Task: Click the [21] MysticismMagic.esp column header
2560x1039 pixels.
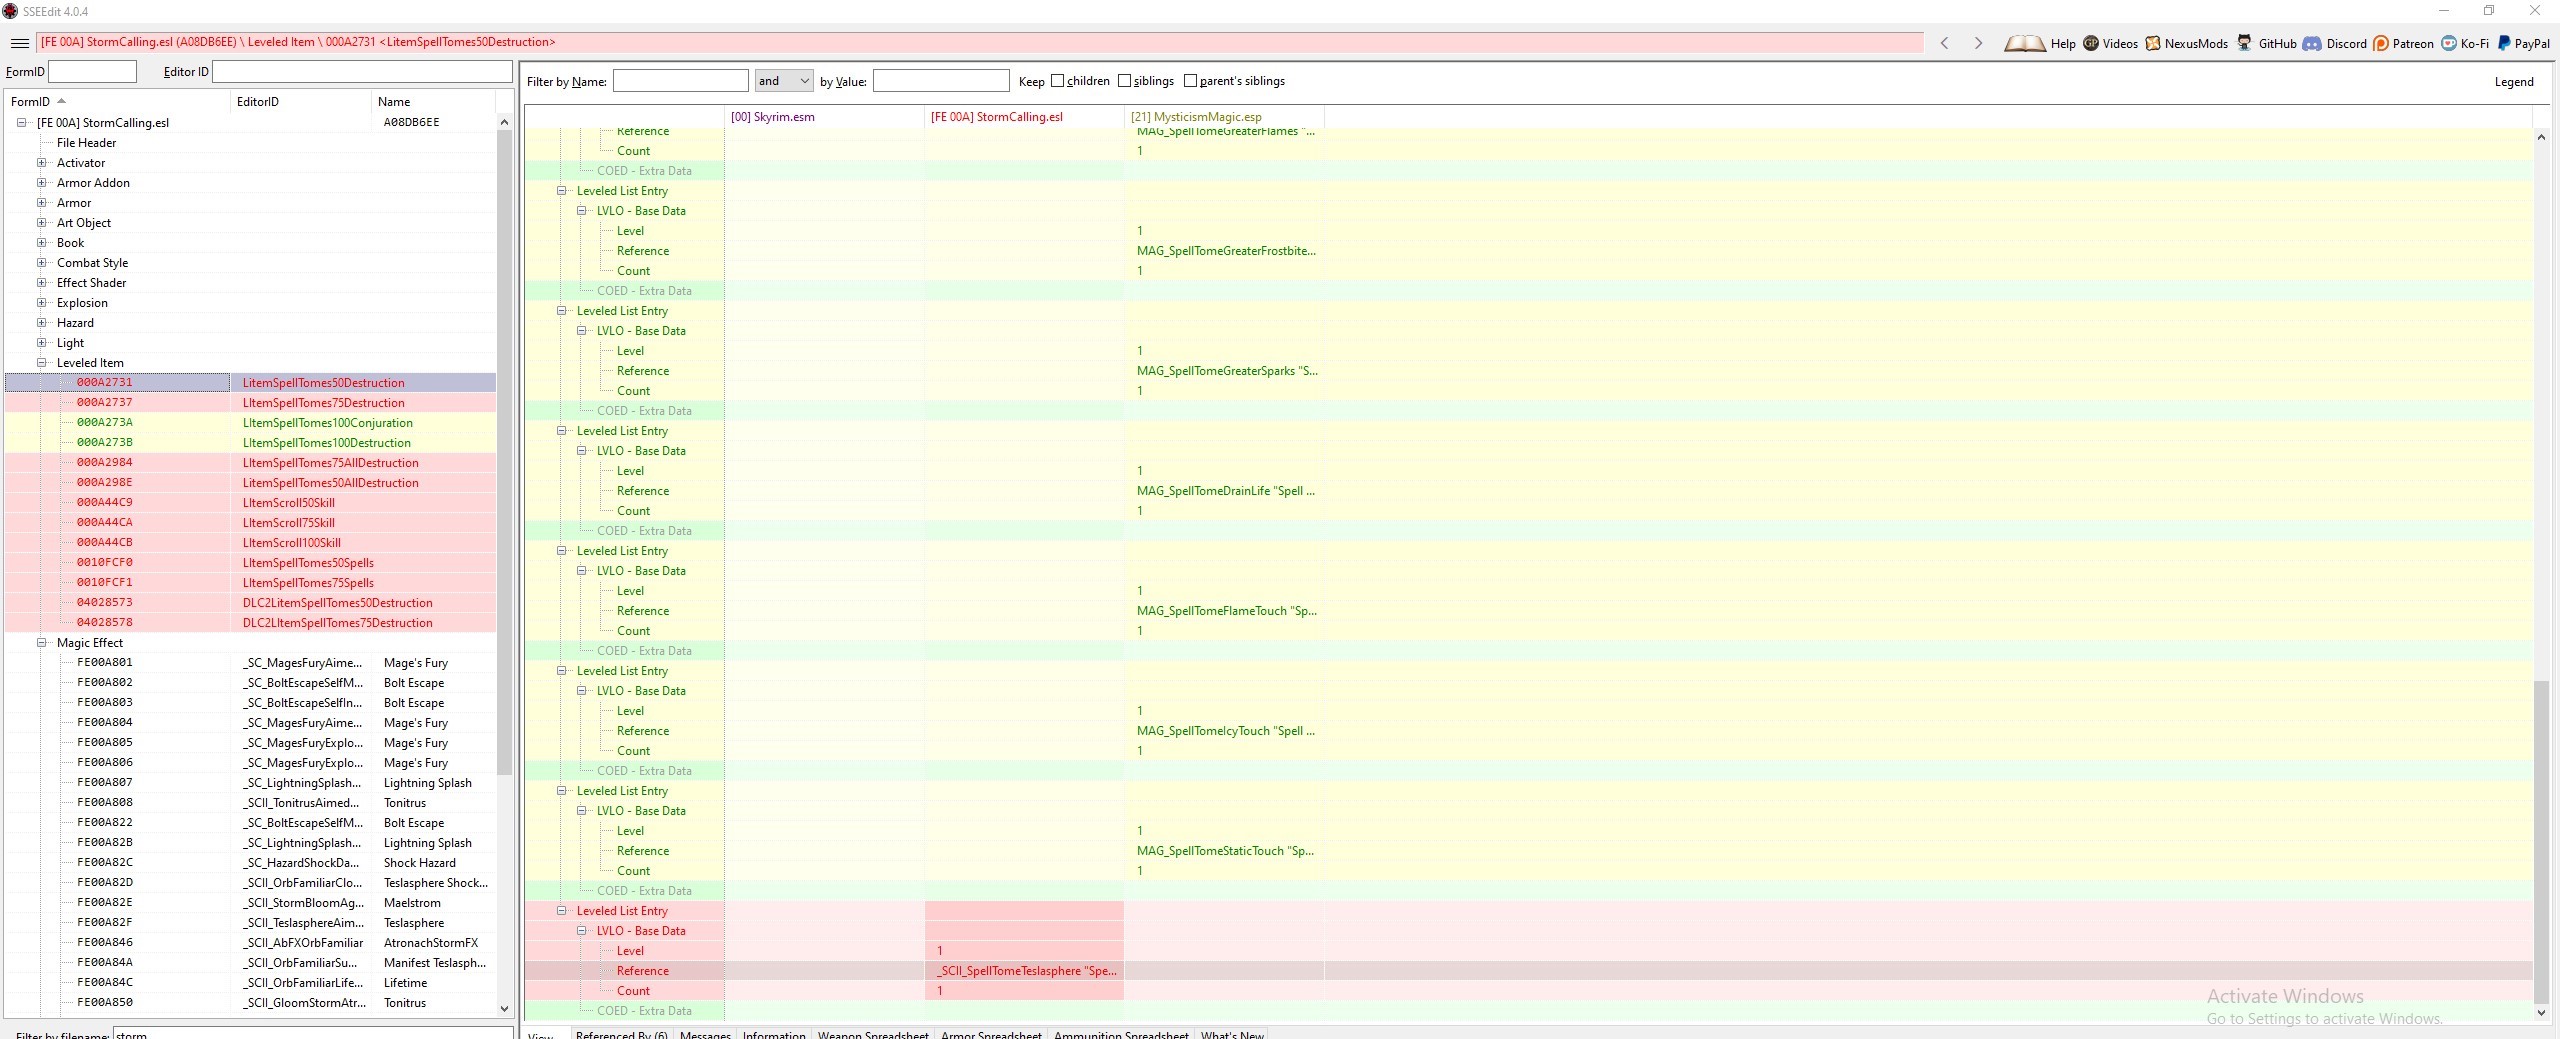Action: 1224,117
